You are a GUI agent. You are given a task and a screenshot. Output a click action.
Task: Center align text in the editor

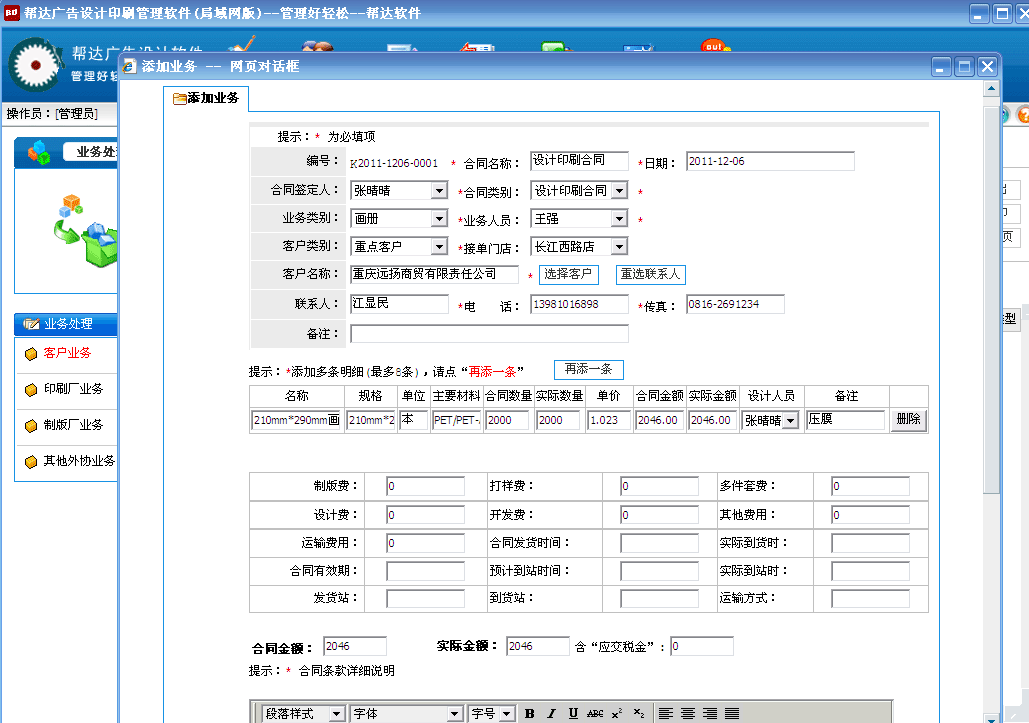[688, 714]
